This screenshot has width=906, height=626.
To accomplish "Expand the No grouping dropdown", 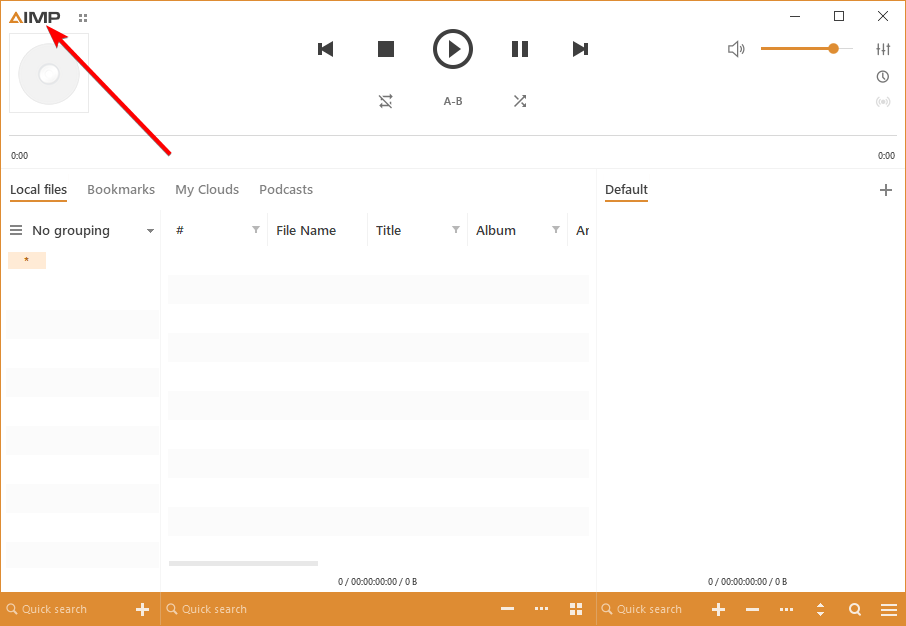I will pyautogui.click(x=150, y=231).
